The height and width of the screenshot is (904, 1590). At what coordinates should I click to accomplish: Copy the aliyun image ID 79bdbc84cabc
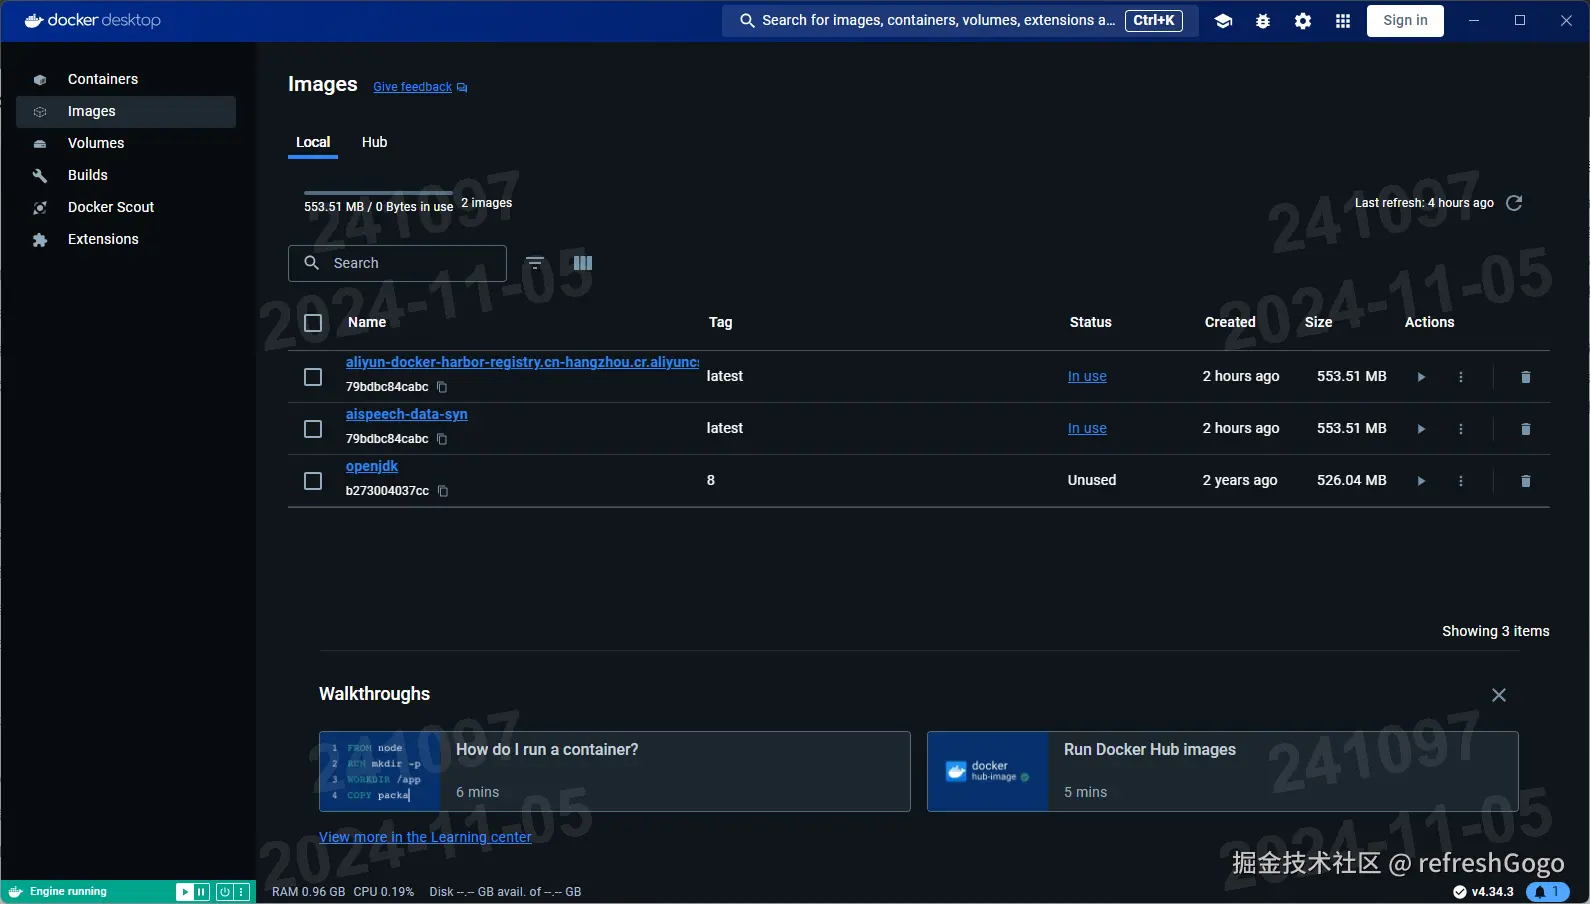[x=442, y=387]
